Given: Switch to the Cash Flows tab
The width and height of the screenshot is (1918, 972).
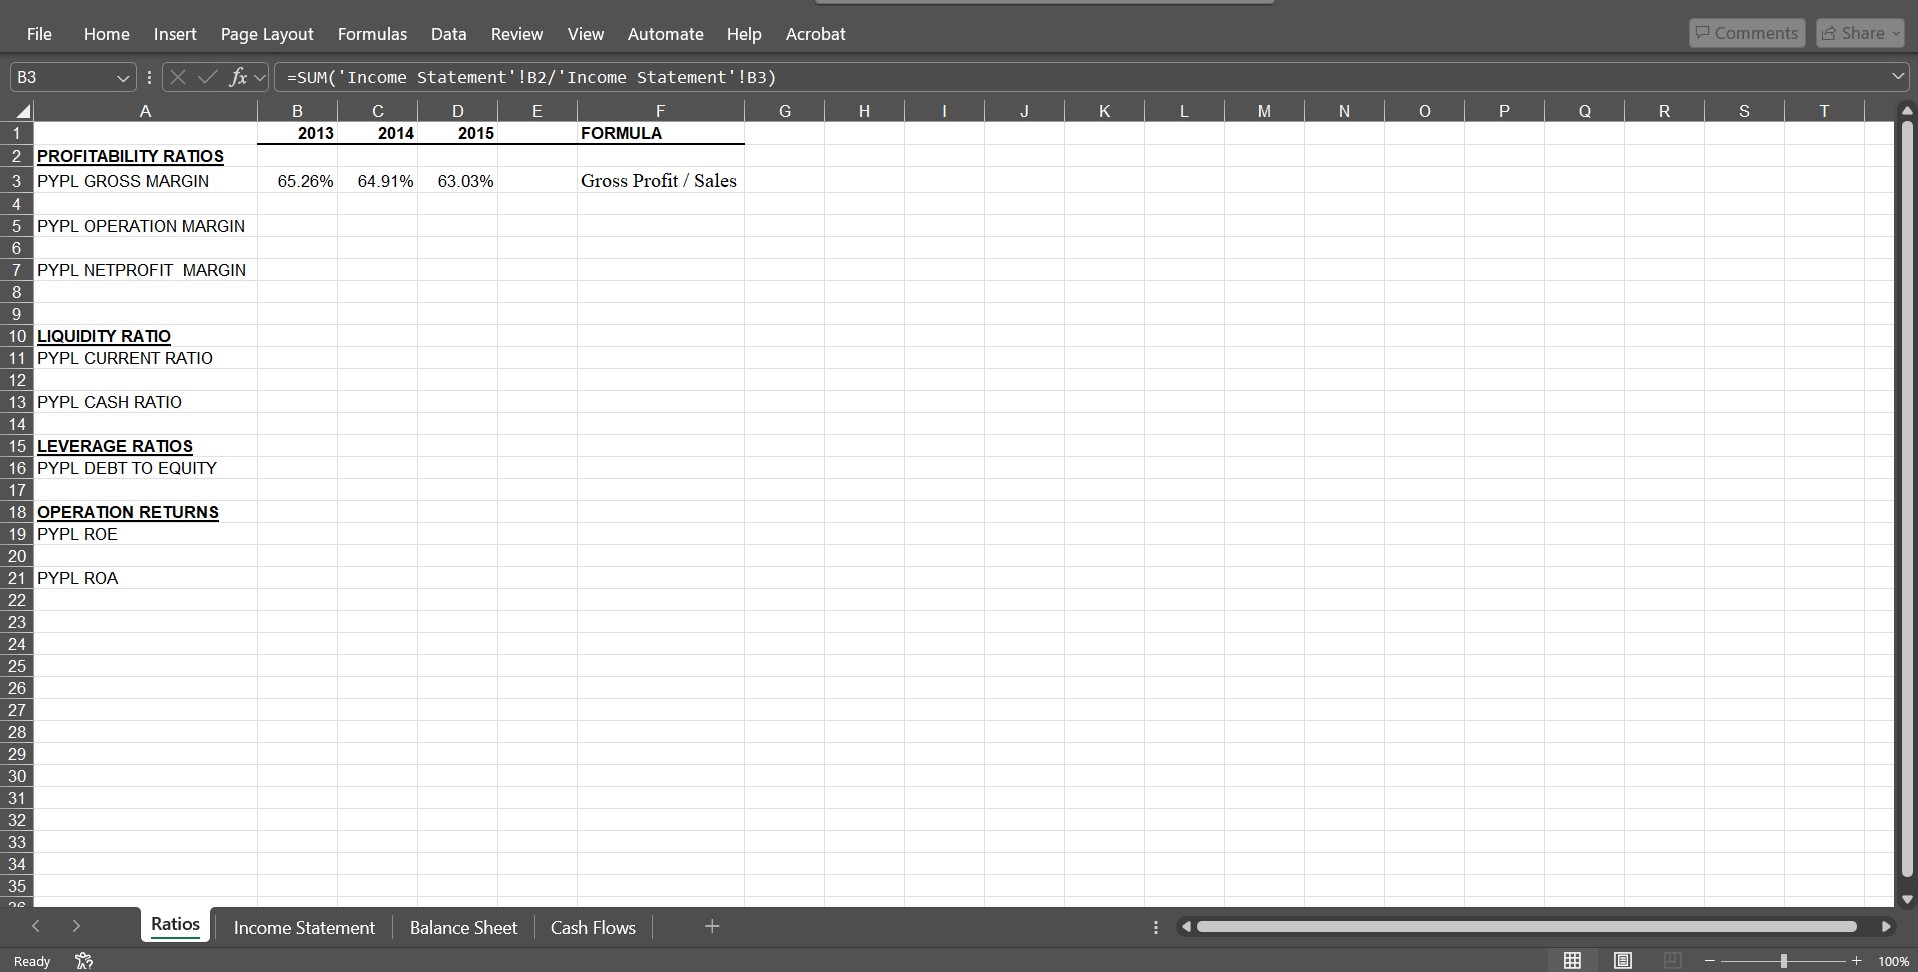Looking at the screenshot, I should (593, 927).
